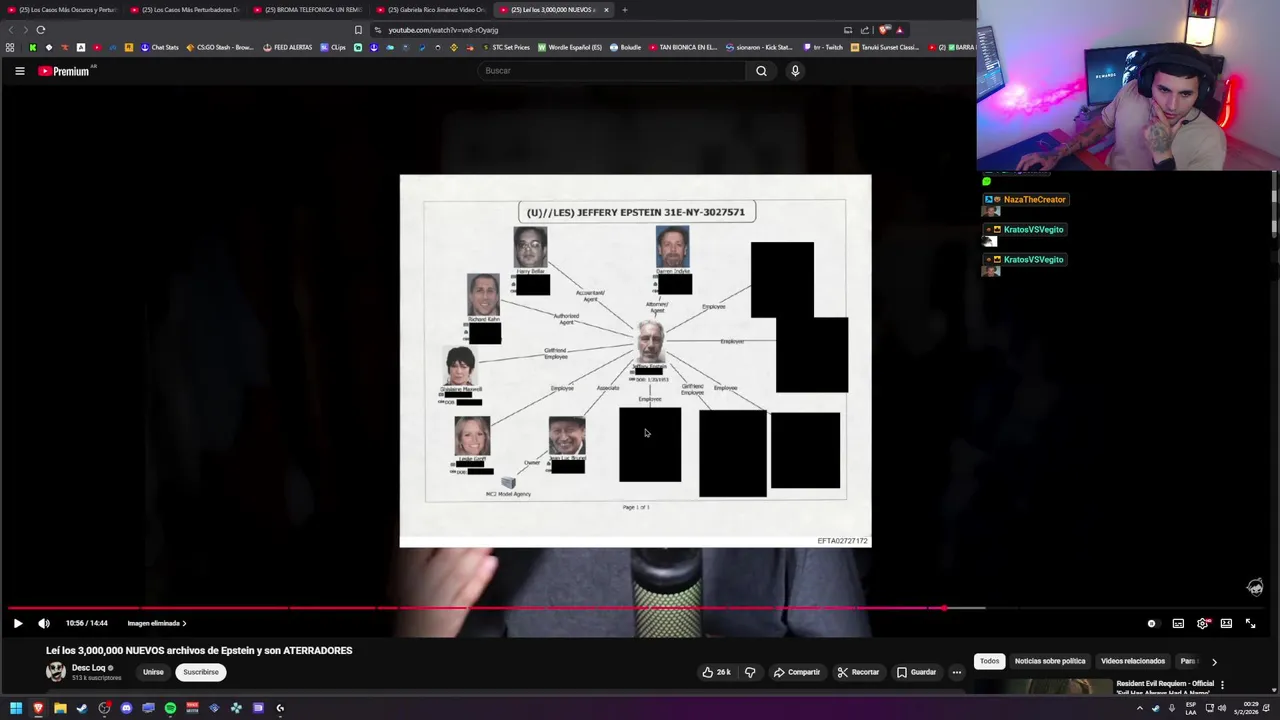Screen dimensions: 1280x720
Task: Go to YouTube Premium home logo
Action: pos(65,71)
